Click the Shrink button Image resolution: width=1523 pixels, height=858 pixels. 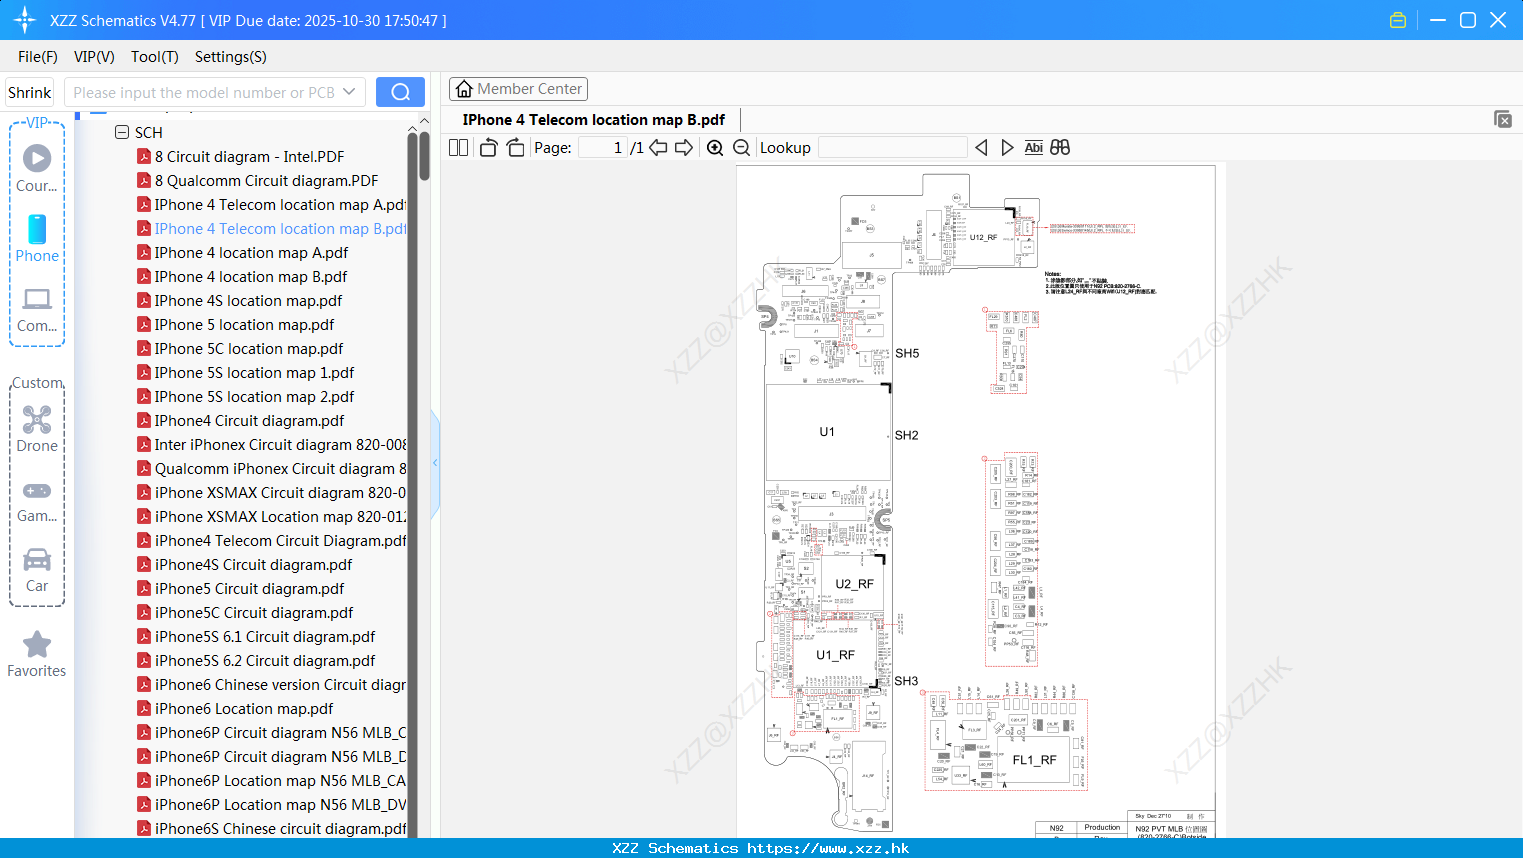point(29,92)
